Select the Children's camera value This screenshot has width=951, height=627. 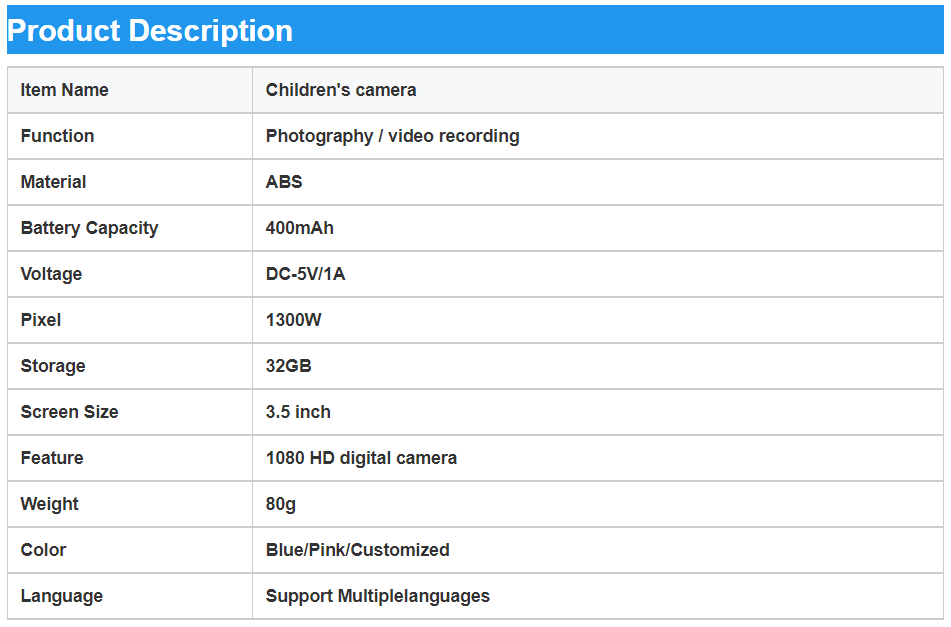coord(340,90)
